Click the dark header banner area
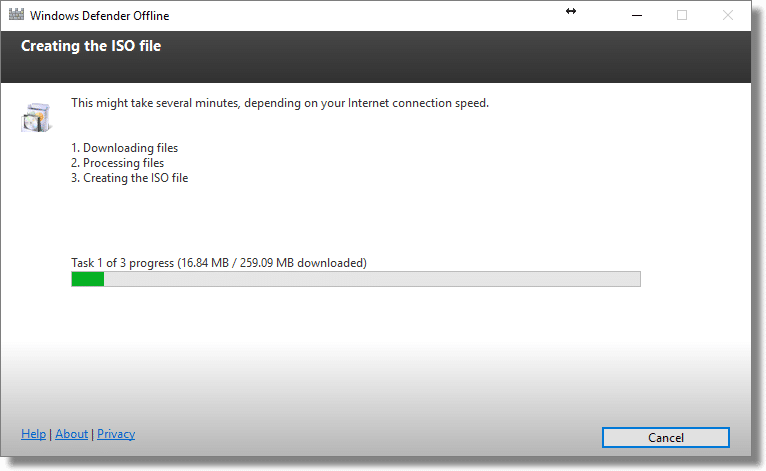Screen dimensions: 766x471 [x=376, y=57]
